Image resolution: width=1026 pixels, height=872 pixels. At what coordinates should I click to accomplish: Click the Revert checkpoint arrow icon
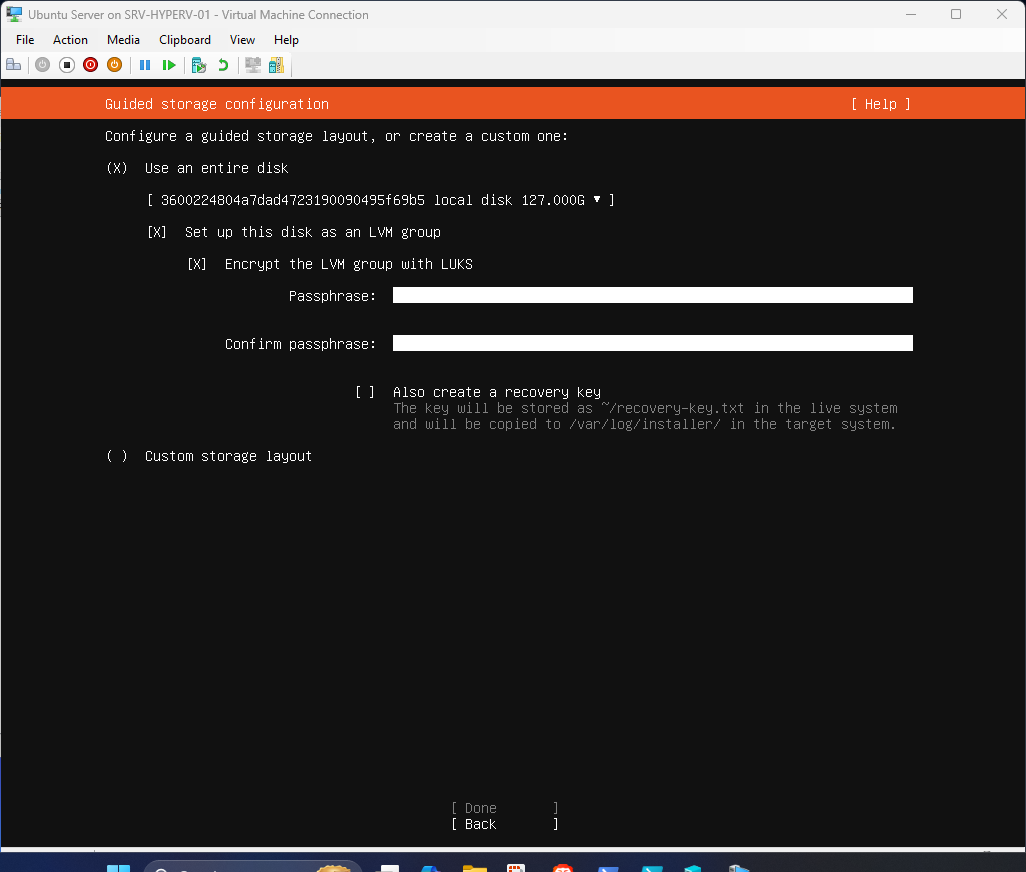221,64
